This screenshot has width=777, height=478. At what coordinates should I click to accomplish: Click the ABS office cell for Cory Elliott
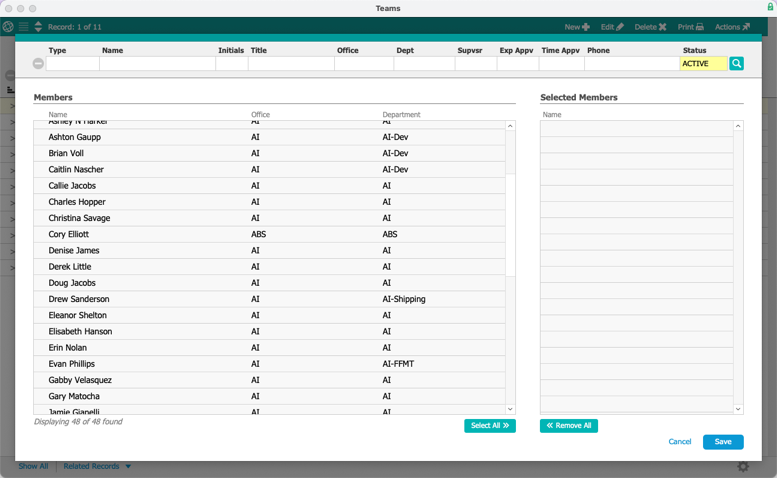(x=259, y=234)
